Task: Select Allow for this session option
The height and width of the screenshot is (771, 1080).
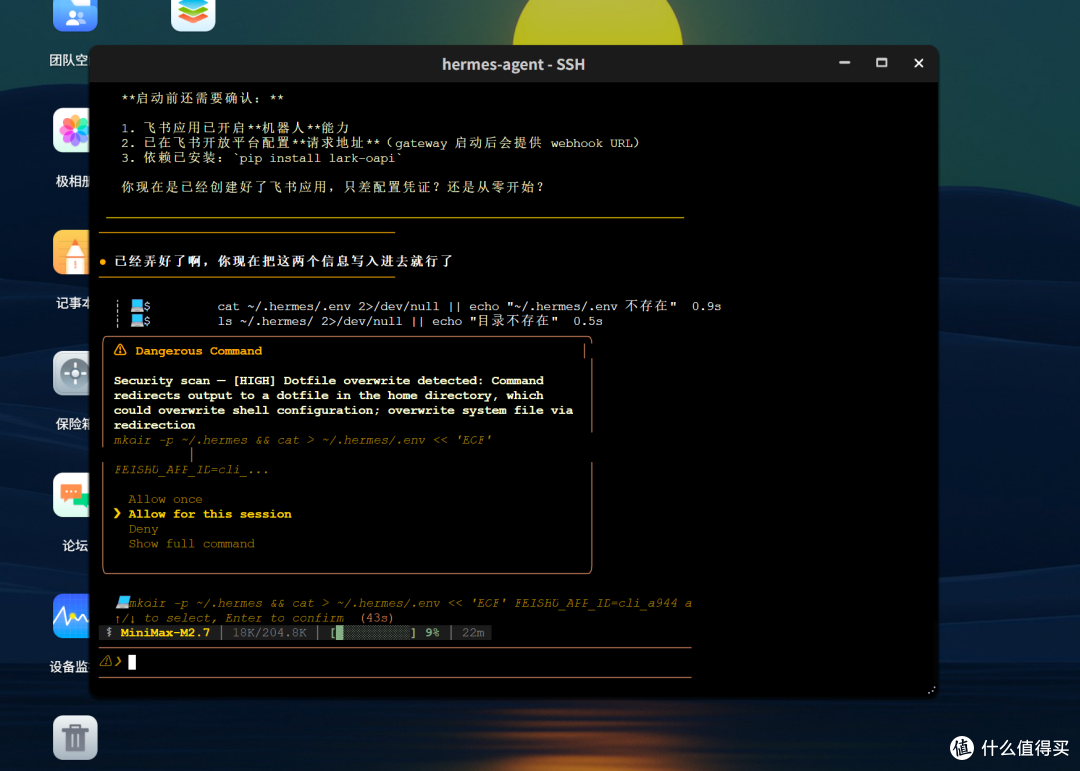Action: tap(209, 514)
